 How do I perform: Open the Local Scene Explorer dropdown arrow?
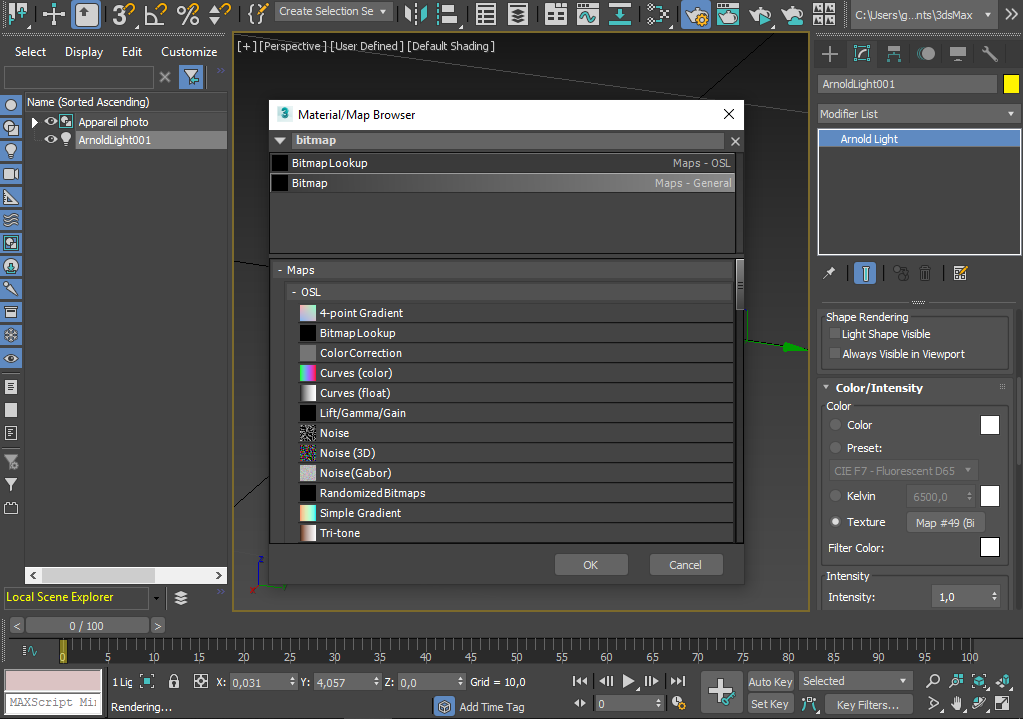(x=156, y=598)
